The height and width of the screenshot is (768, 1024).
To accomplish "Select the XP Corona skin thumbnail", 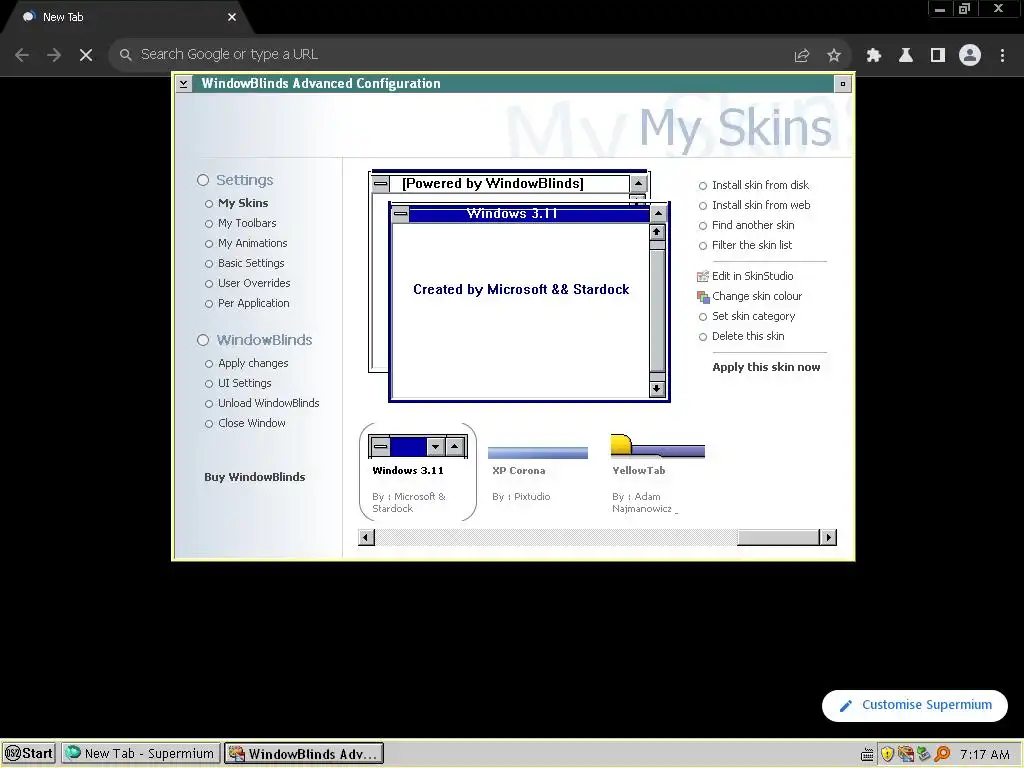I will 537,472.
